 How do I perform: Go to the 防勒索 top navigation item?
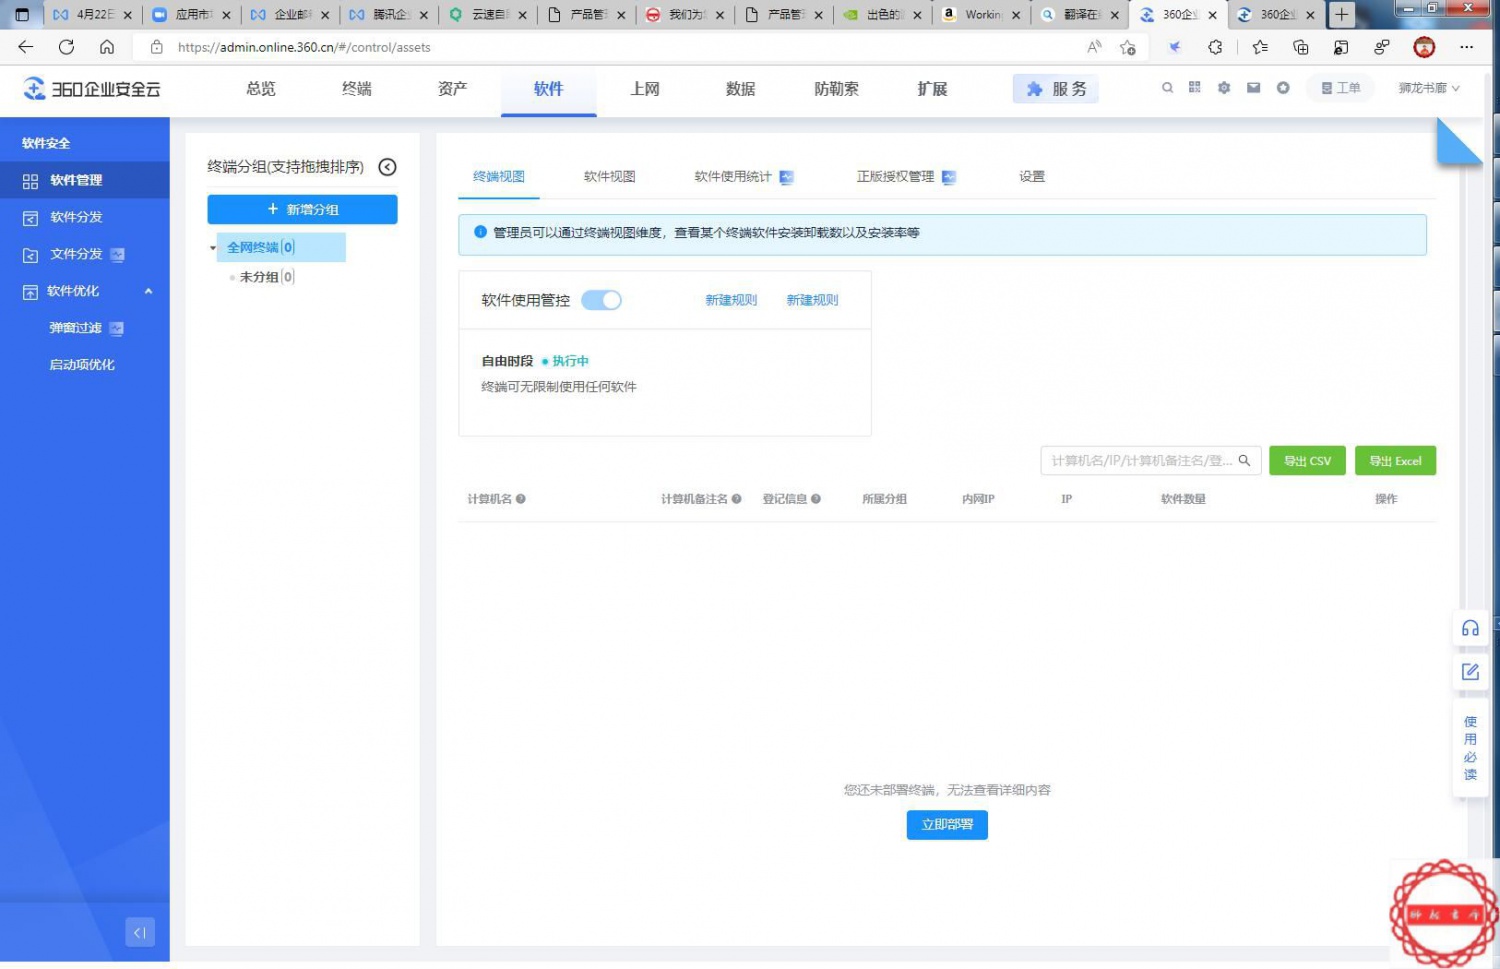(x=837, y=89)
